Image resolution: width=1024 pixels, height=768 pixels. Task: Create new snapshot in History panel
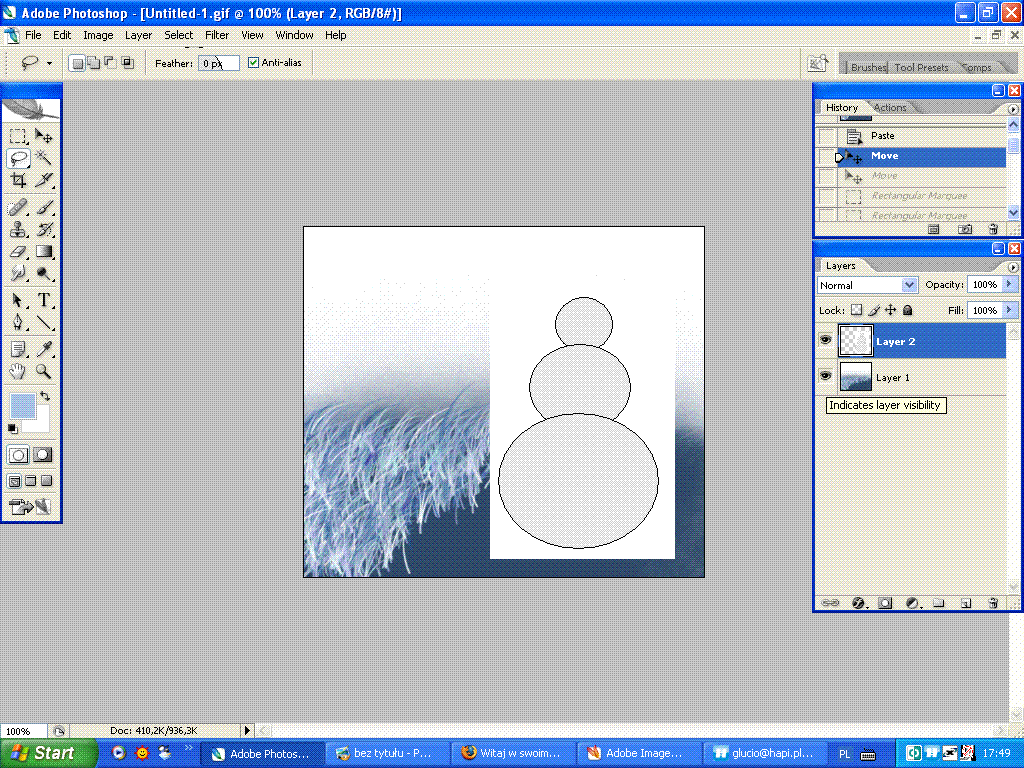point(965,229)
